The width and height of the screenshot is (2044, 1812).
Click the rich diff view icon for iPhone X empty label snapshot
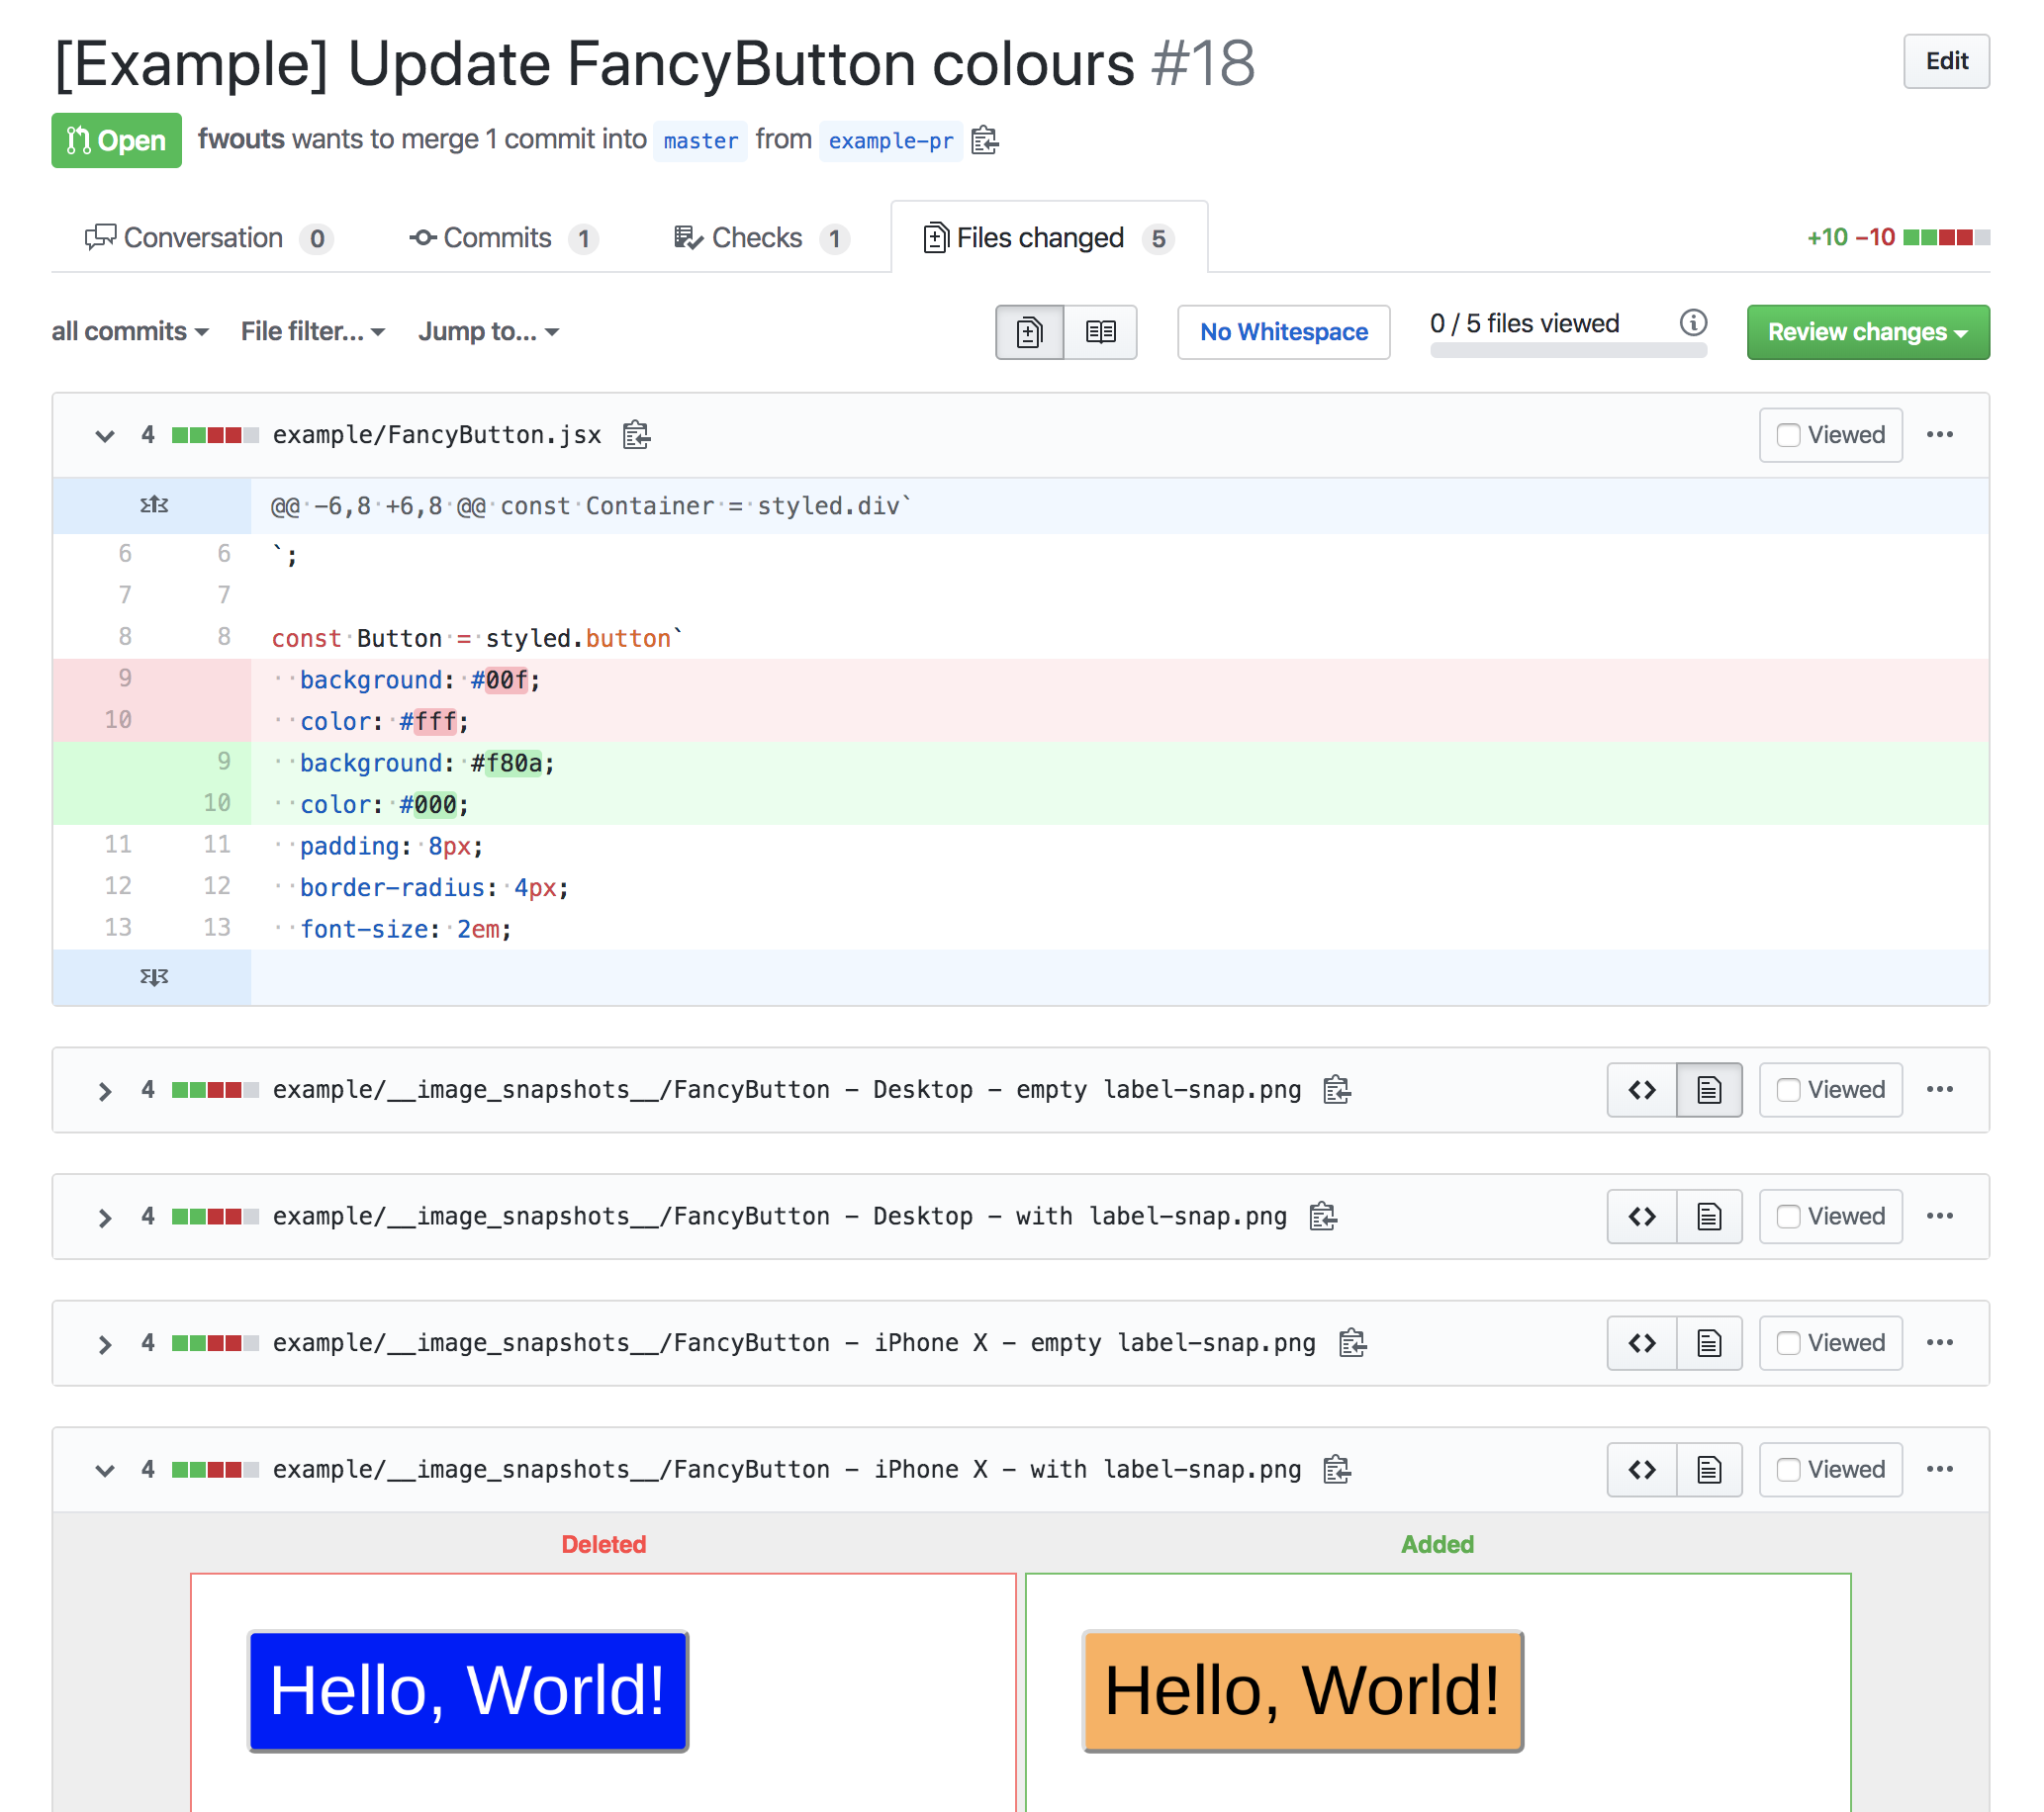point(1707,1341)
